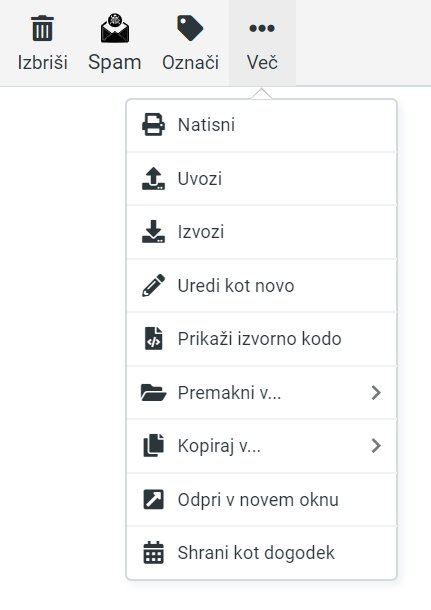Viewport: 431px width, 610px height.
Task: Click the copy pages icon for Kopiraj
Action: point(153,446)
